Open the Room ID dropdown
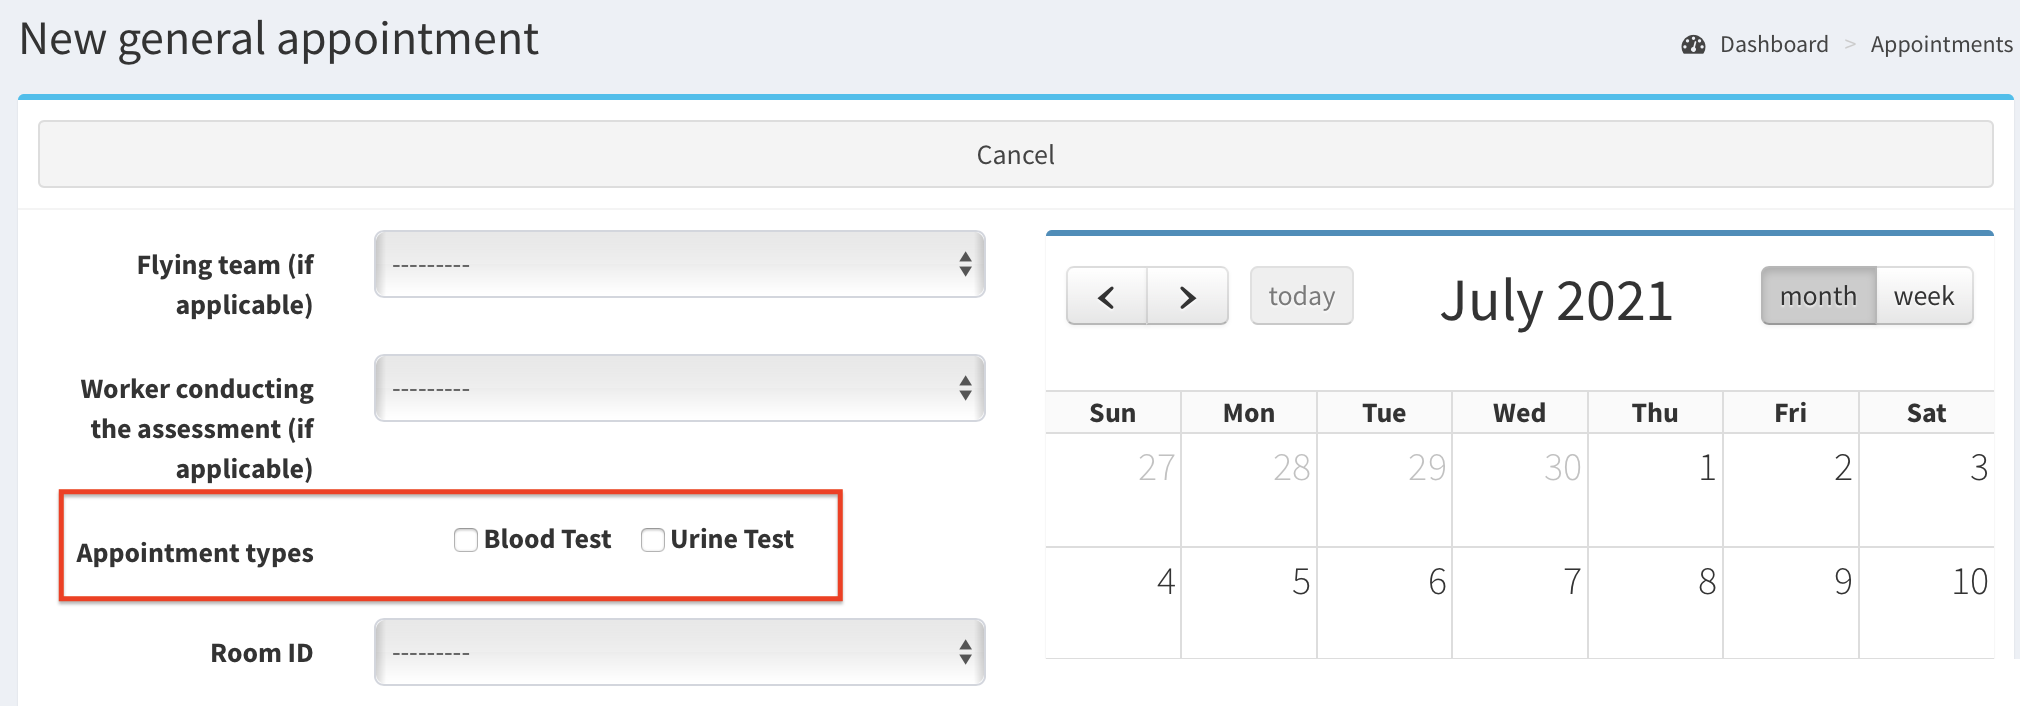Image resolution: width=2020 pixels, height=706 pixels. (x=679, y=653)
